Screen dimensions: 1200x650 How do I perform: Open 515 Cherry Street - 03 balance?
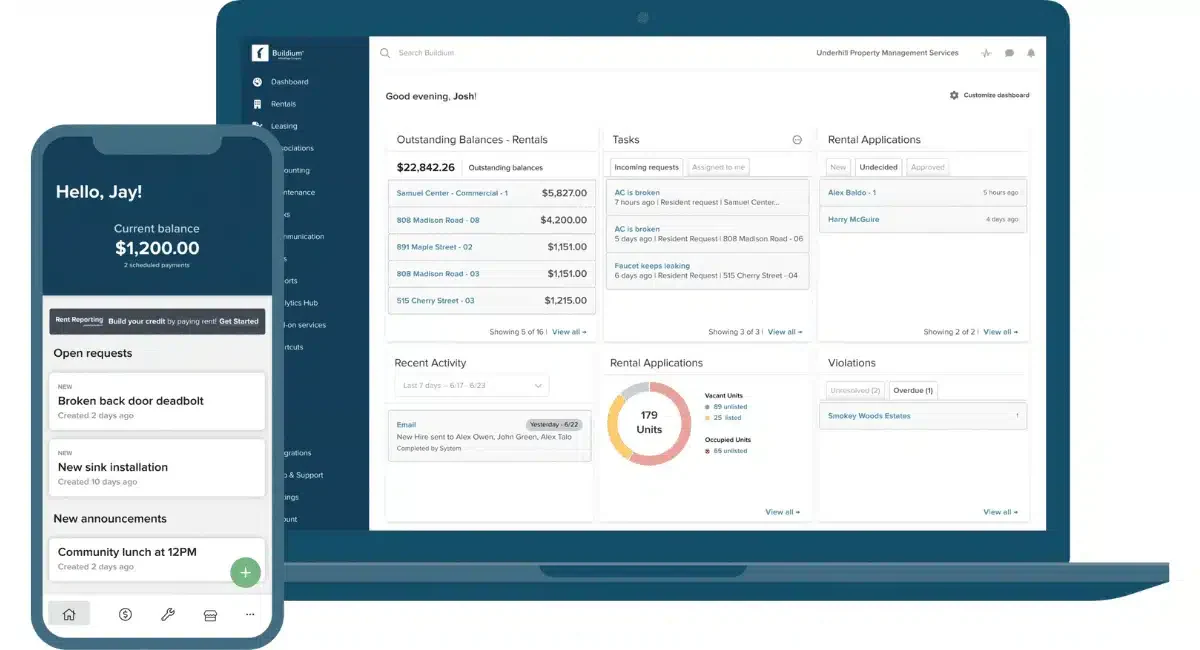point(492,301)
